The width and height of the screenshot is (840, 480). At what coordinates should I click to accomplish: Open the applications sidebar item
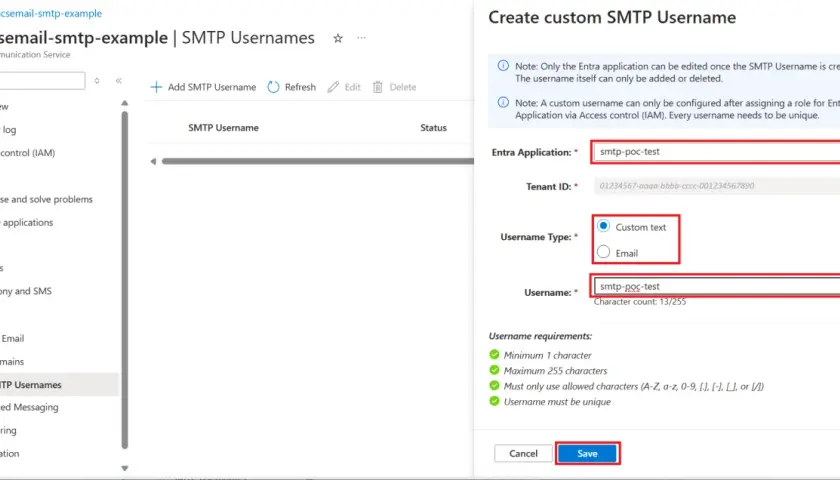(x=27, y=222)
